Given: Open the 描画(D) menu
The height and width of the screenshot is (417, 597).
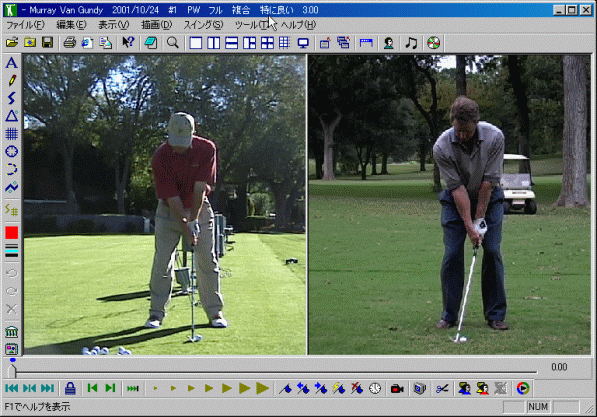Looking at the screenshot, I should coord(156,25).
